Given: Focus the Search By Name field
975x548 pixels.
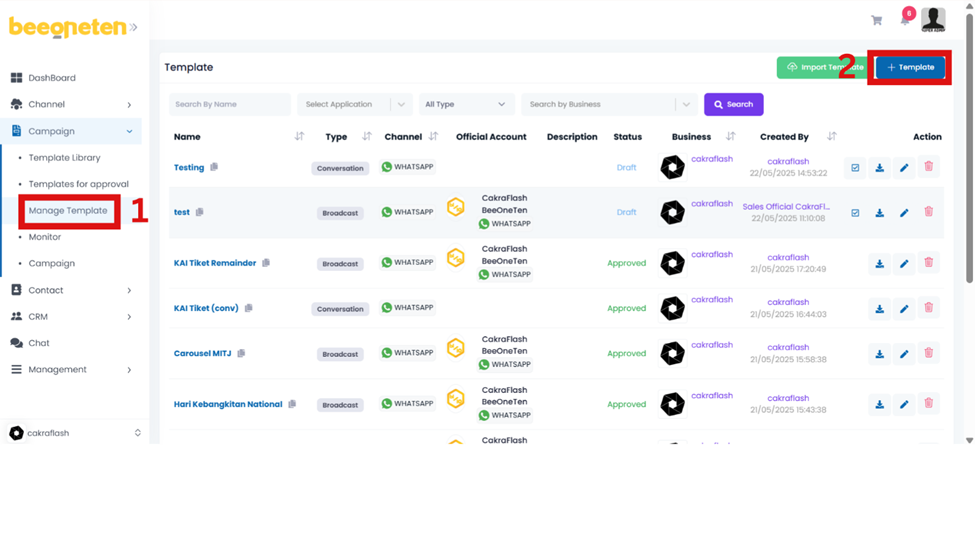Looking at the screenshot, I should 229,104.
